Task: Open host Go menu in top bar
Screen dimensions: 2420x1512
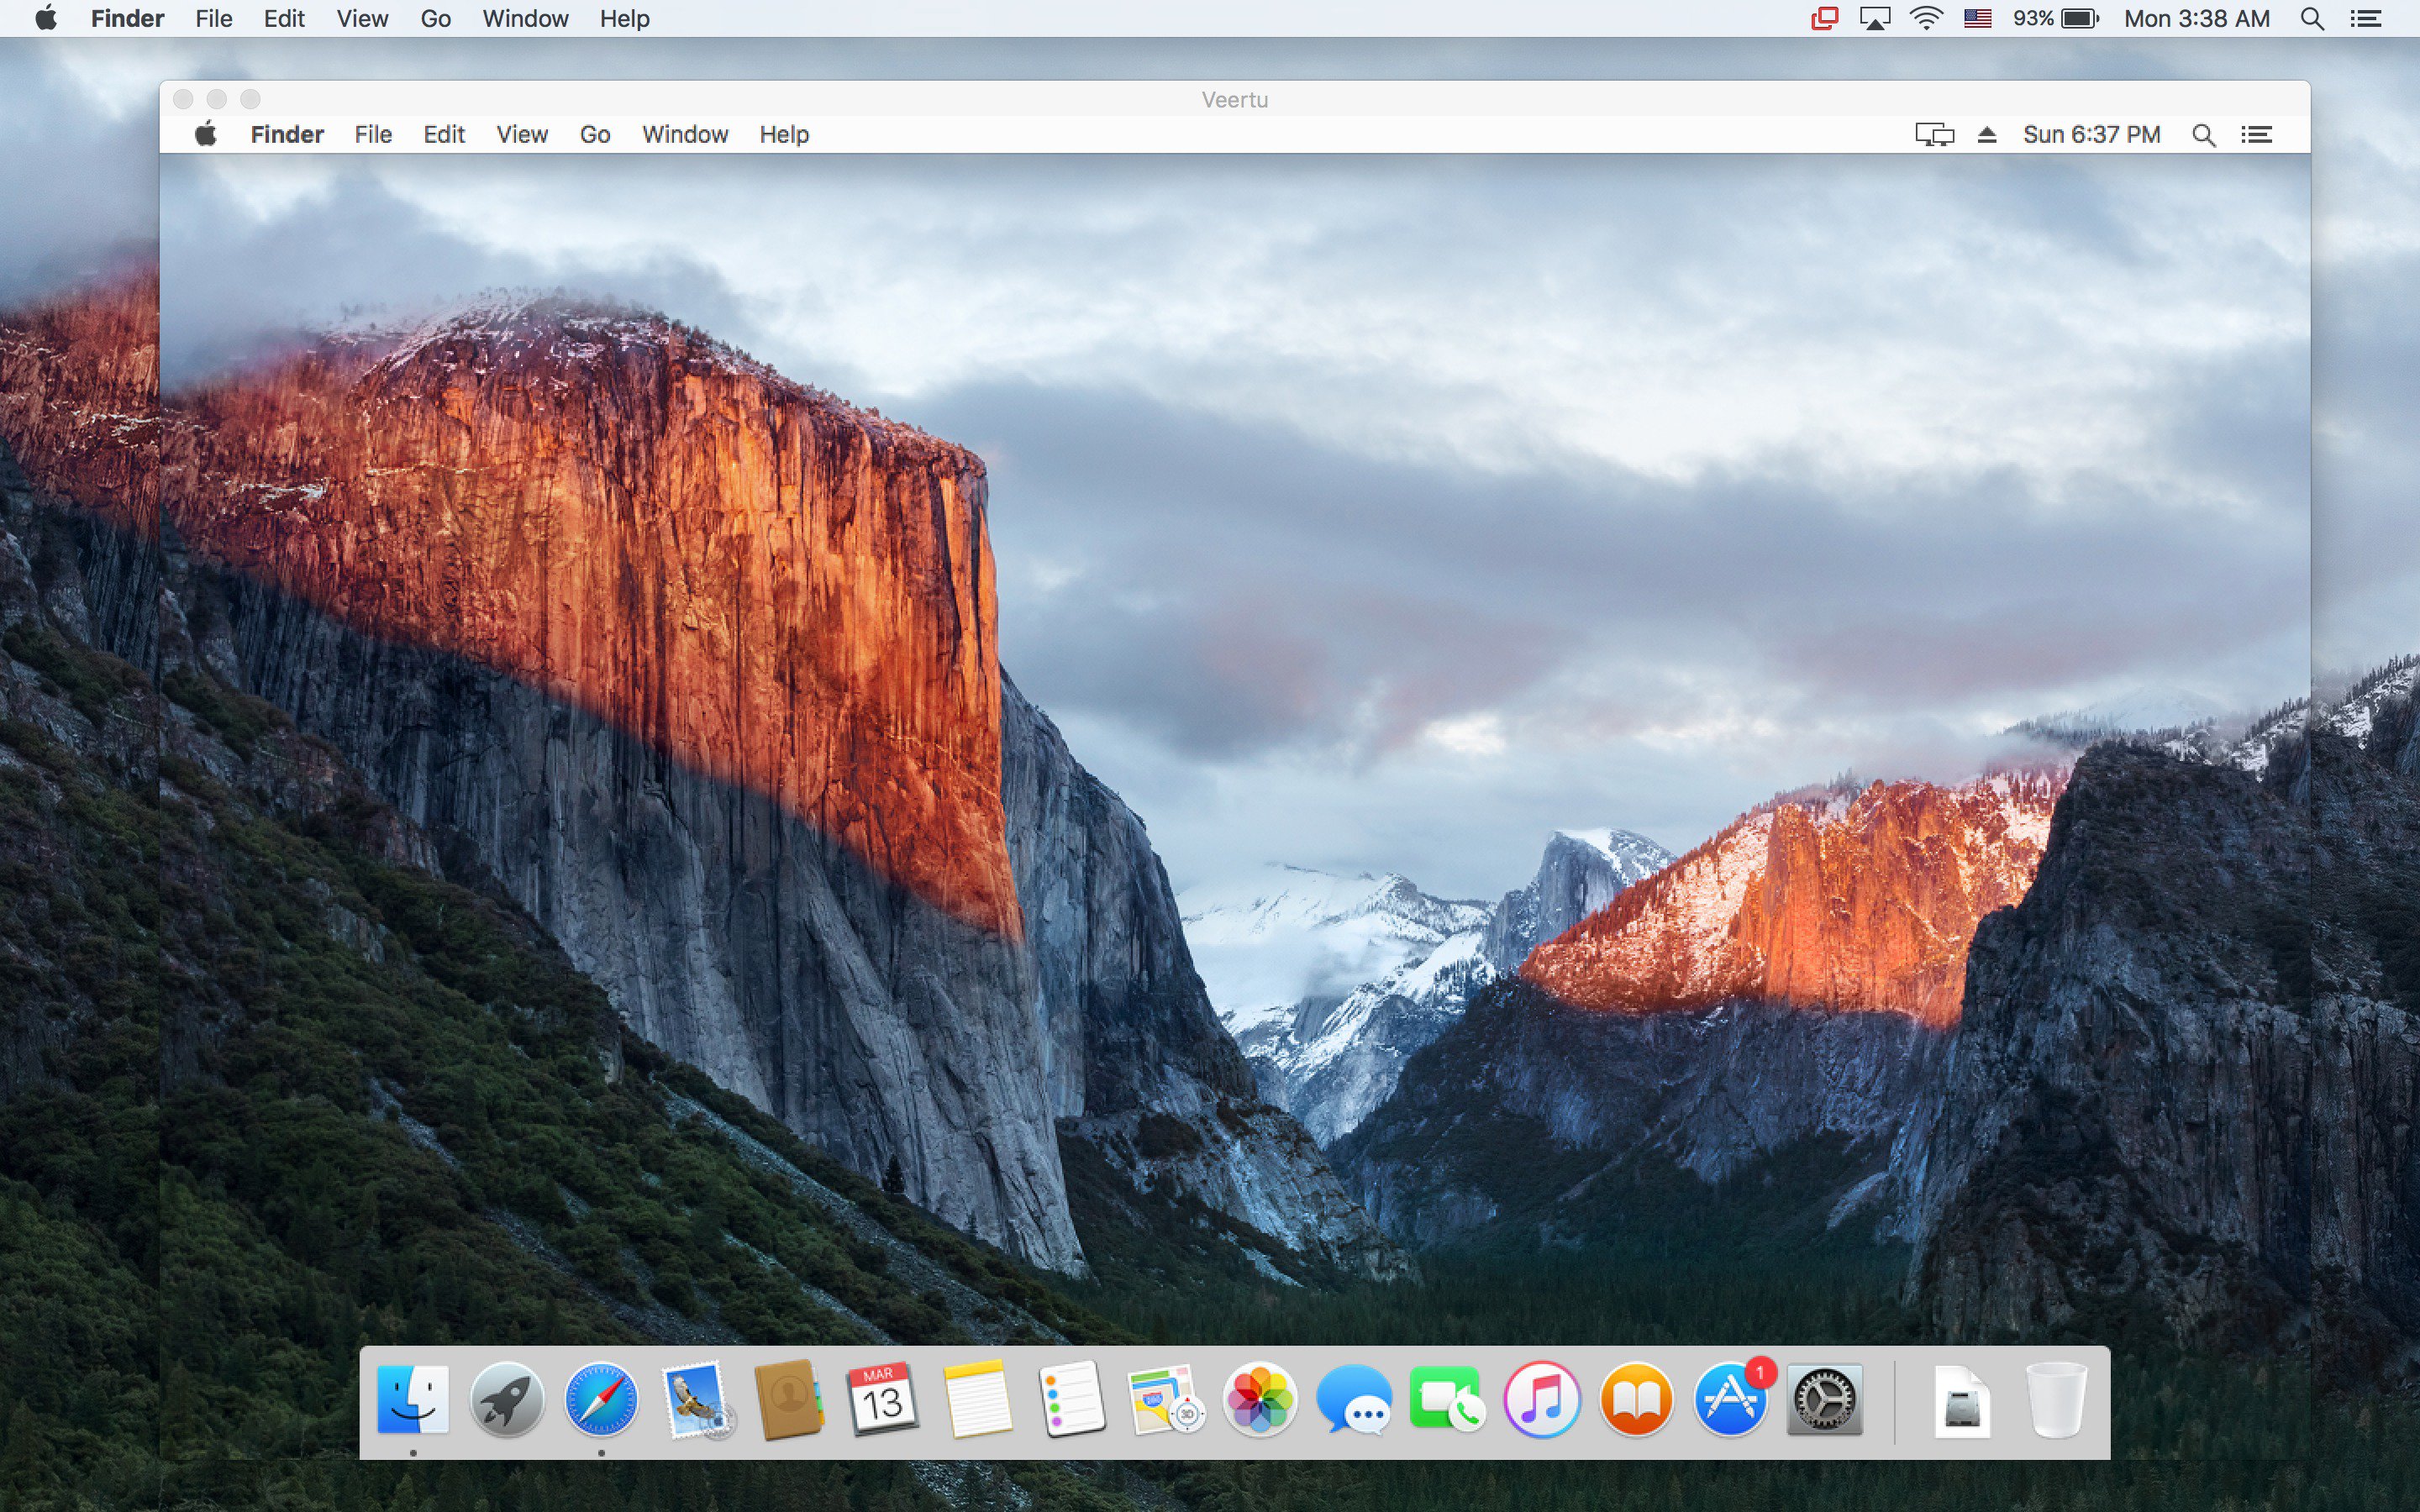Action: click(435, 19)
